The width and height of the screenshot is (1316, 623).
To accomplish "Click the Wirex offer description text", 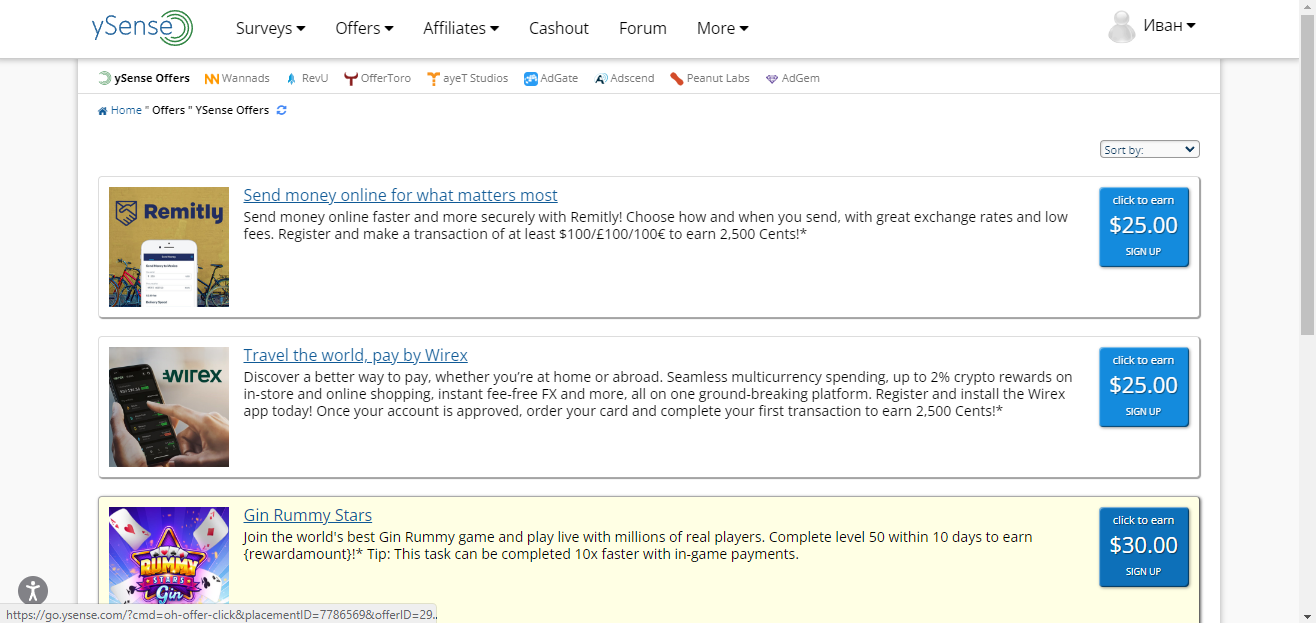I will [658, 394].
